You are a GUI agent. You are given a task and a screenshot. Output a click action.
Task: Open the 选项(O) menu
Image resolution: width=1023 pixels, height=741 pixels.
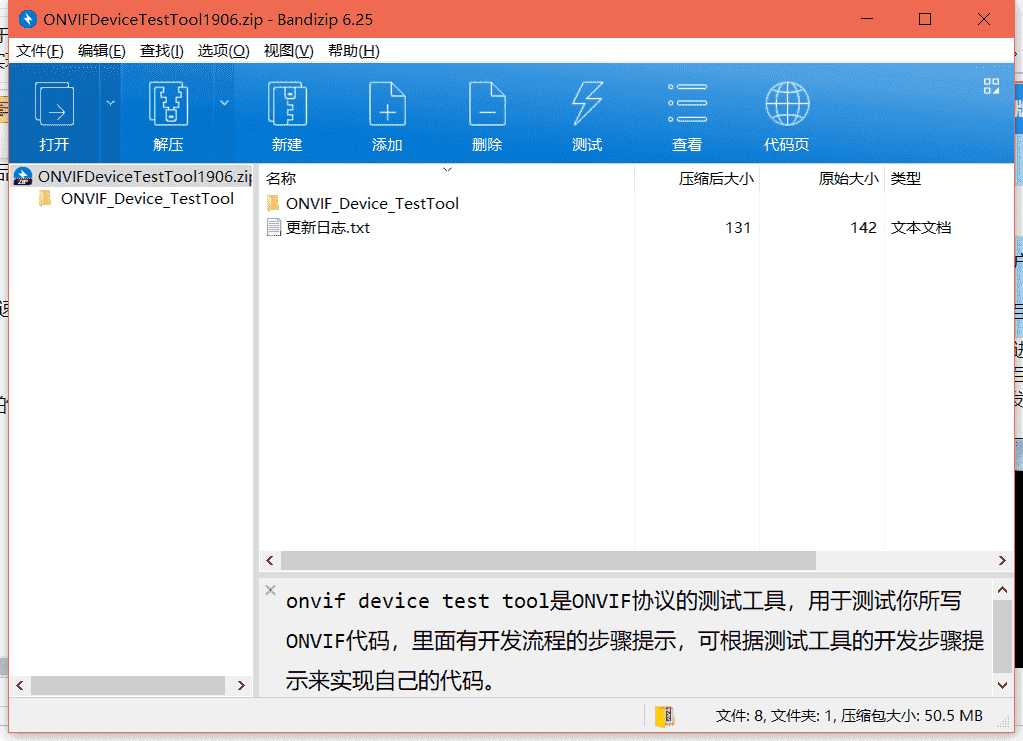(223, 51)
